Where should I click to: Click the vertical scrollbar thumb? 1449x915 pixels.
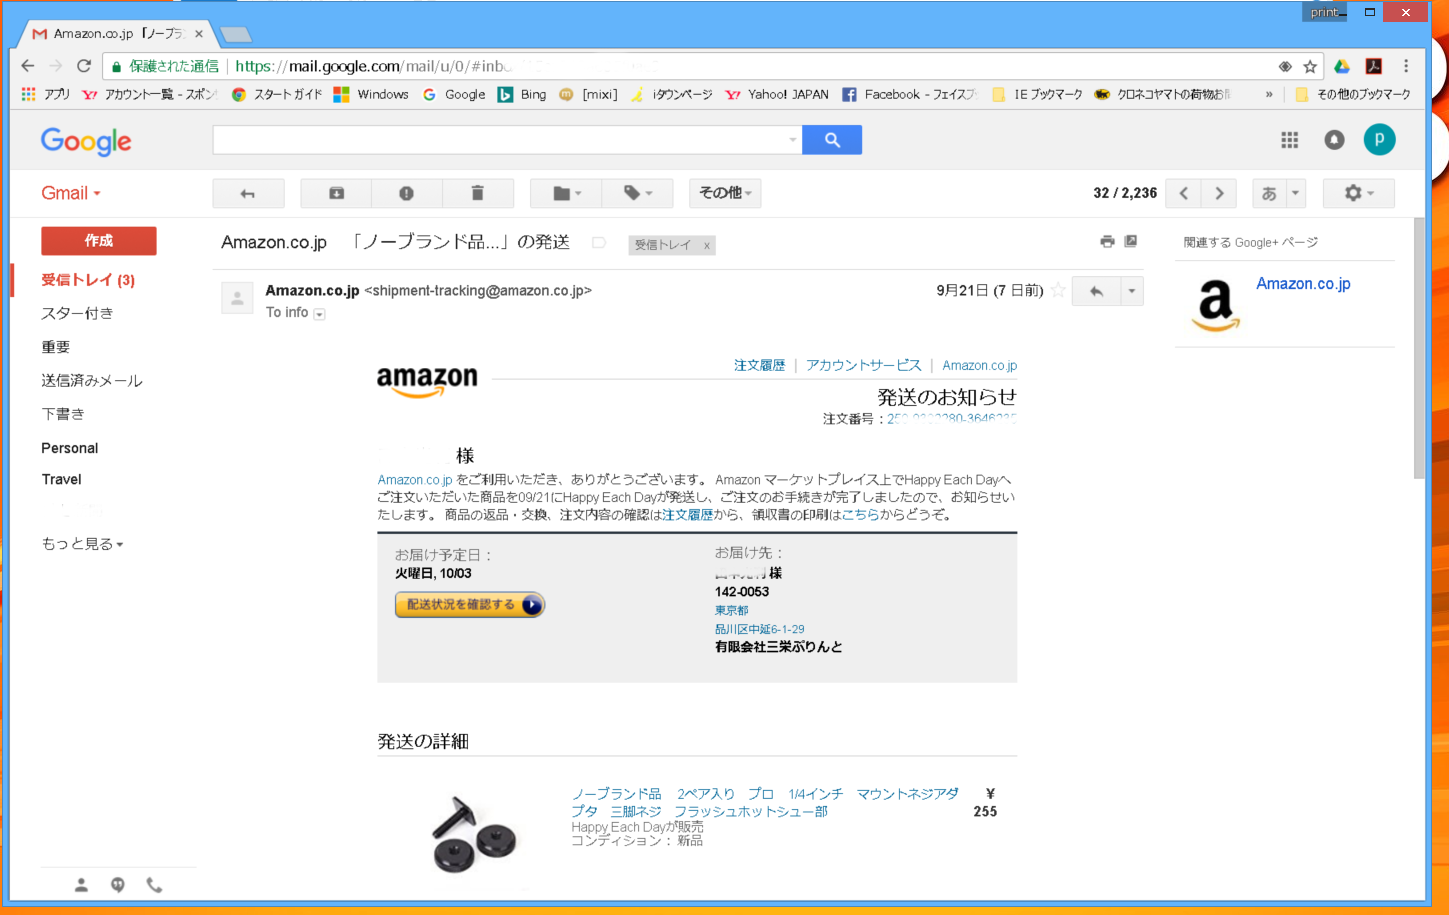pyautogui.click(x=1420, y=348)
